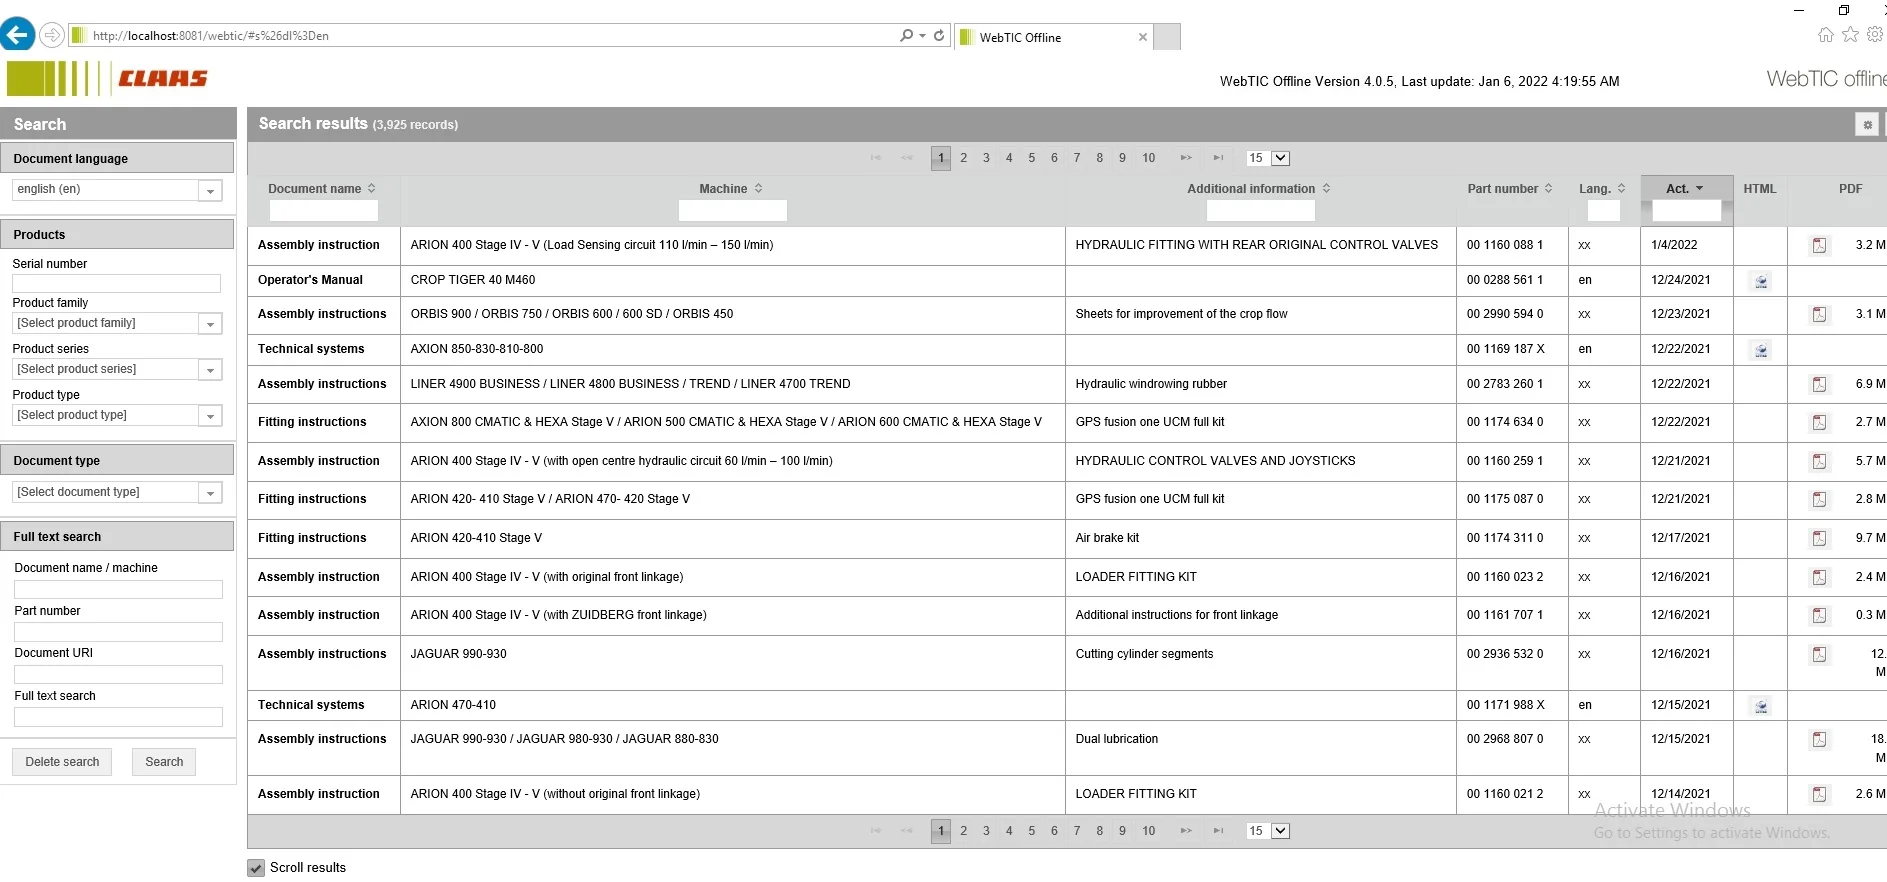
Task: Open PDF for part number 00 1160 021 2
Action: (x=1819, y=794)
